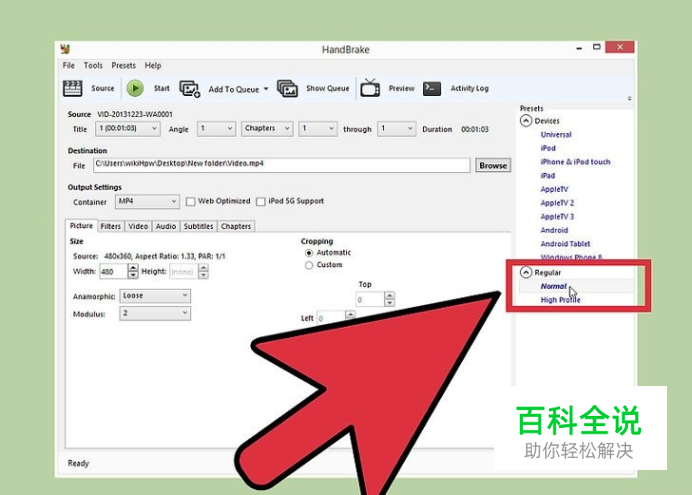Open the ending chapter dropdown after through

(x=396, y=128)
